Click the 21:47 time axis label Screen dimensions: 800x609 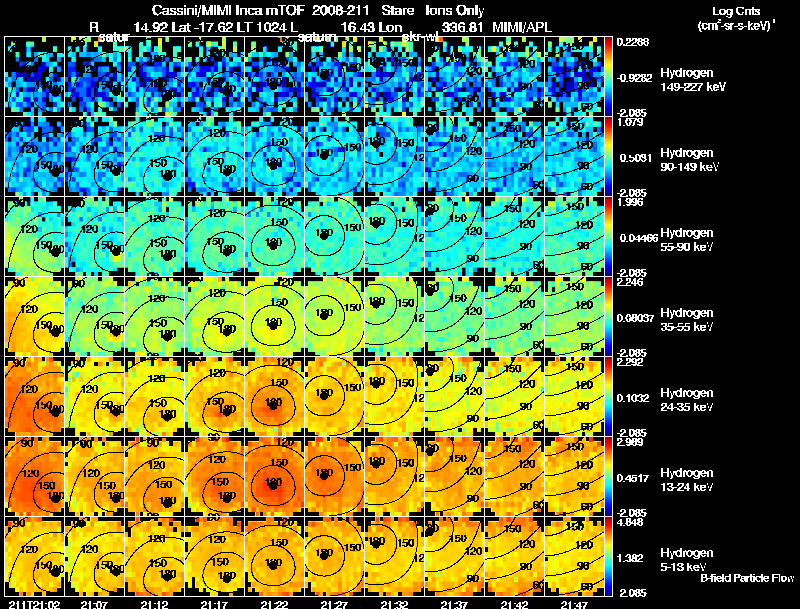[x=574, y=604]
